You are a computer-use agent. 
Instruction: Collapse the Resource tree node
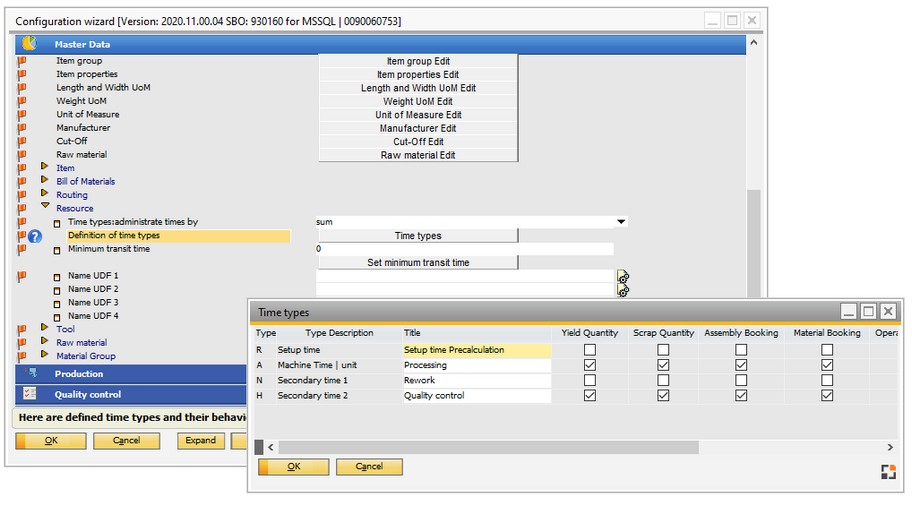coord(44,207)
